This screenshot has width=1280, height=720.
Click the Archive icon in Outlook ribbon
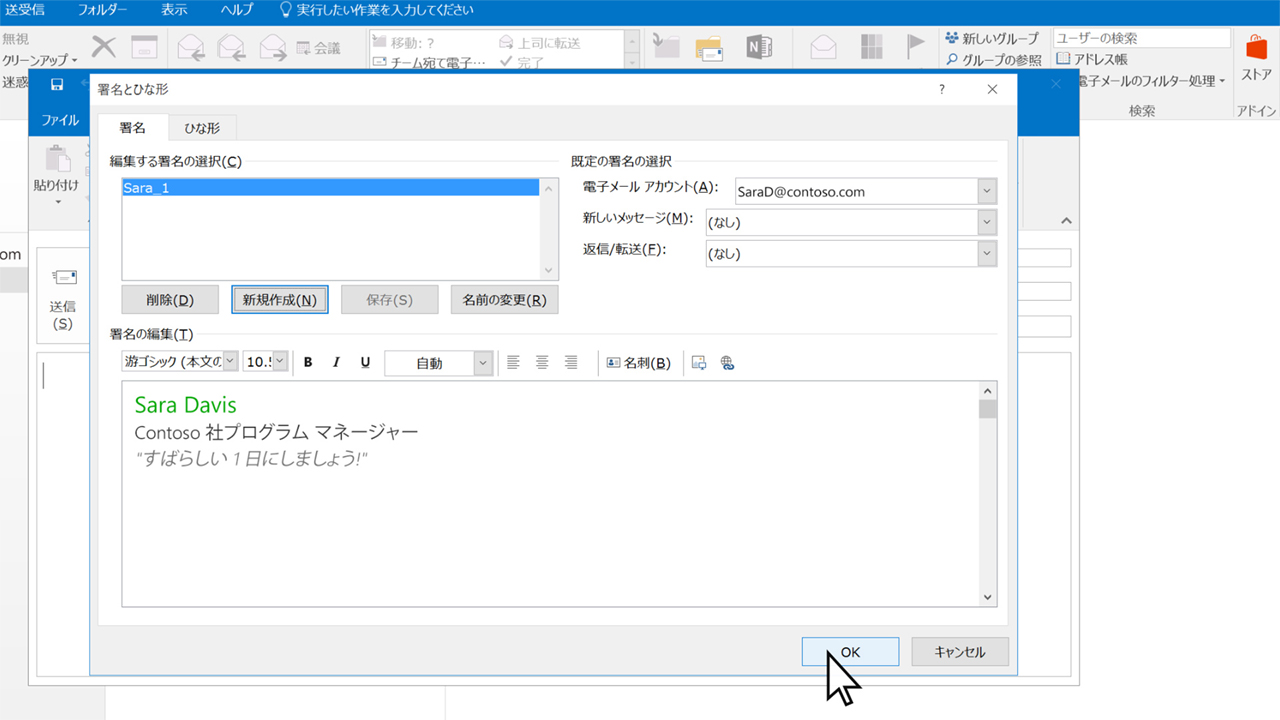(x=145, y=47)
